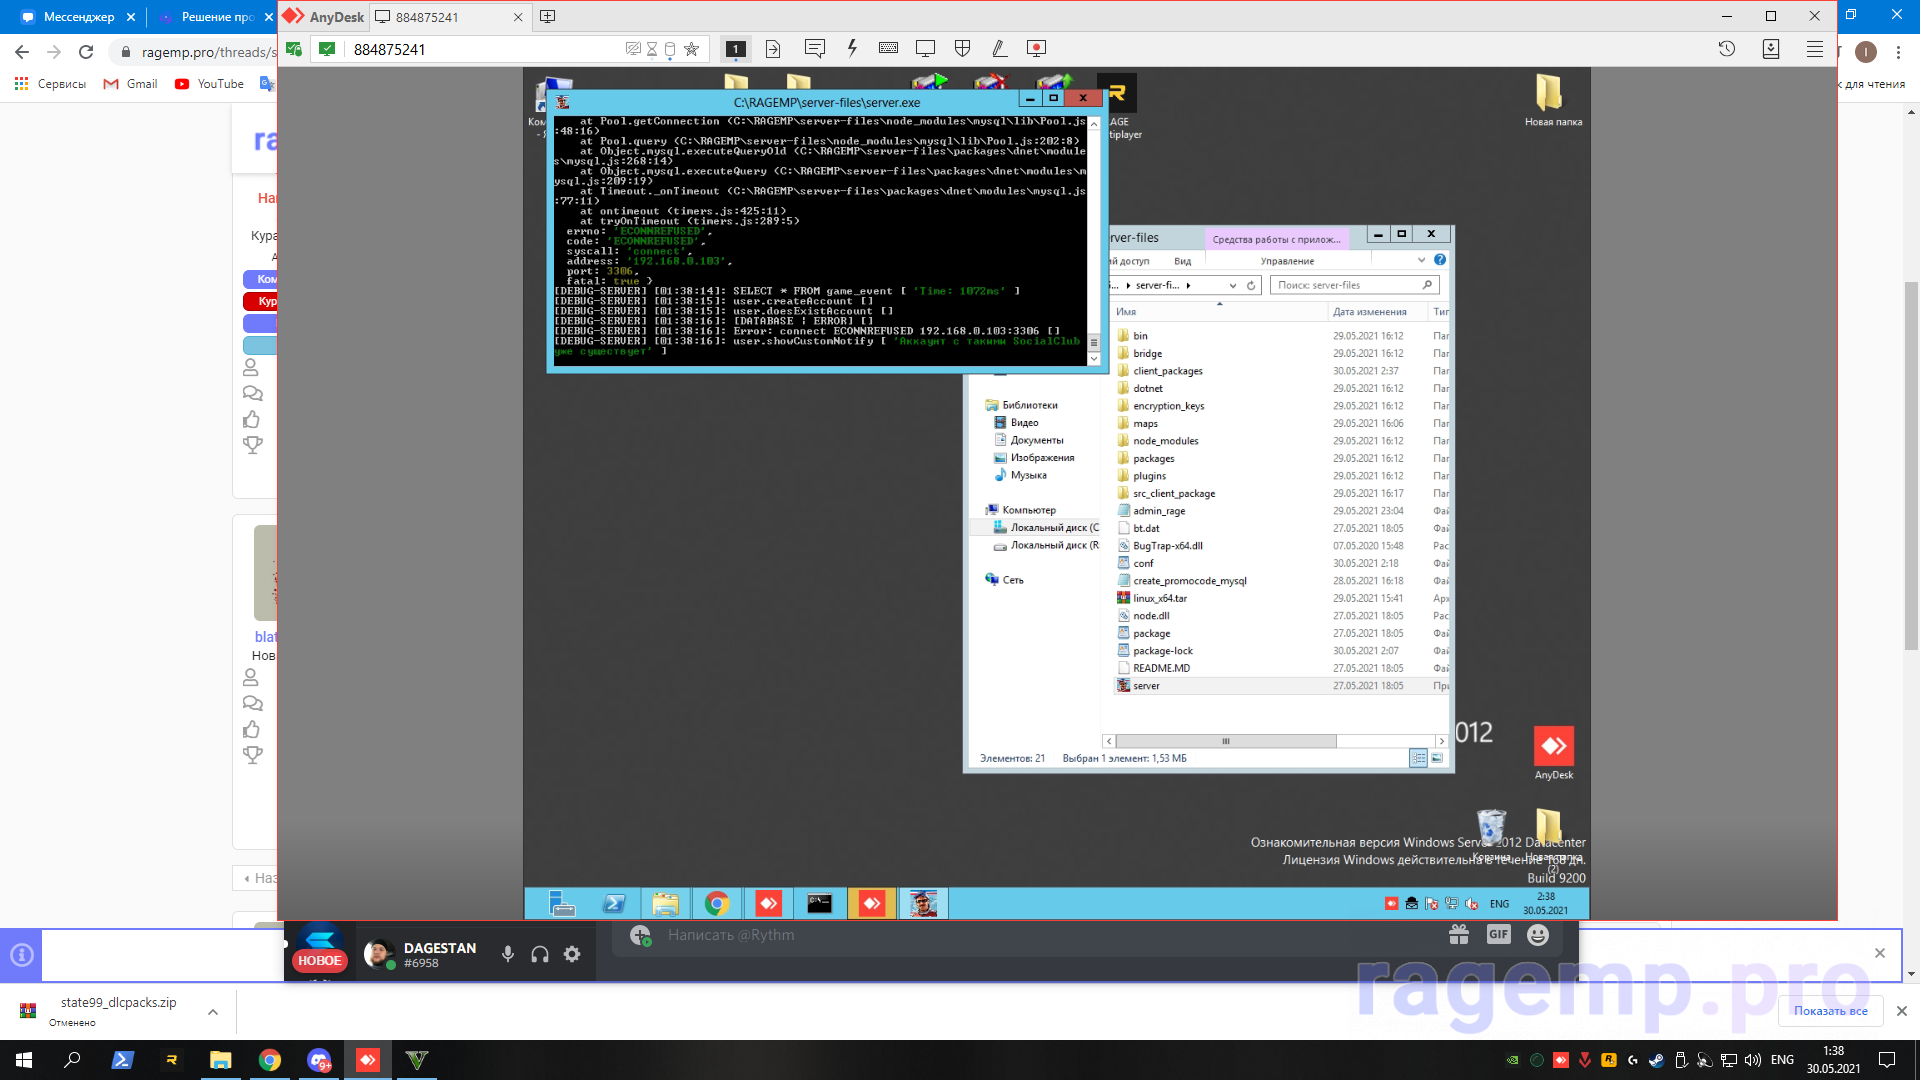The height and width of the screenshot is (1080, 1920).
Task: Open remote taskbar command prompt icon
Action: pyautogui.click(x=820, y=904)
